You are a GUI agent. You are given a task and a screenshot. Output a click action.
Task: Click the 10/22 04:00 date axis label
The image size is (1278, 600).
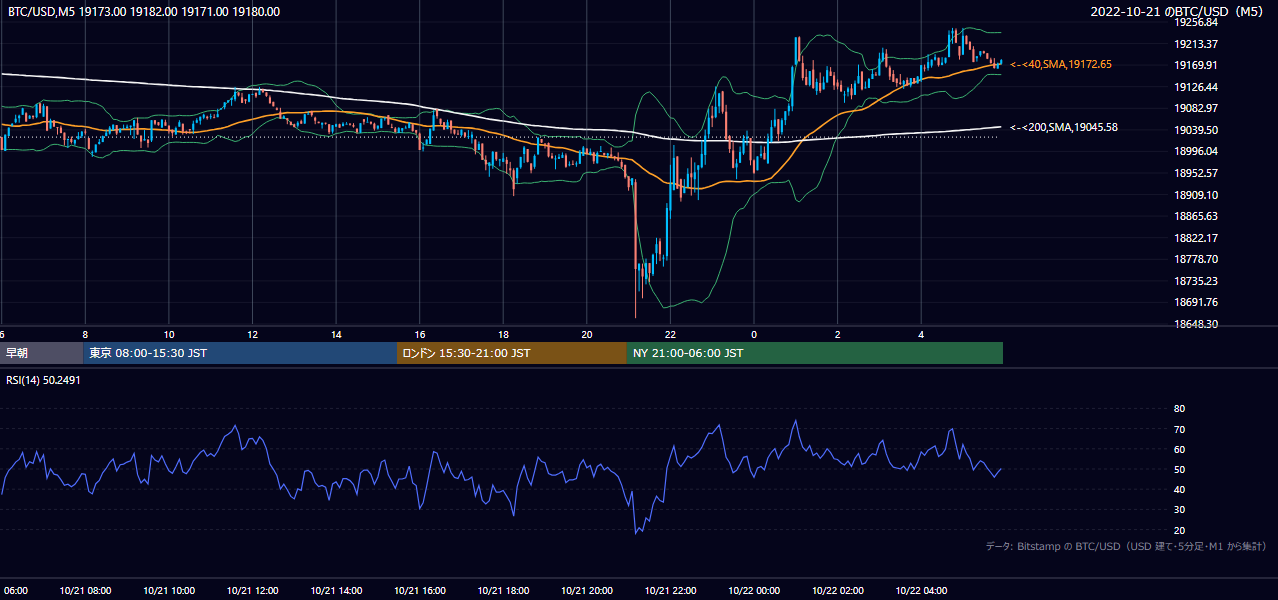tap(922, 591)
